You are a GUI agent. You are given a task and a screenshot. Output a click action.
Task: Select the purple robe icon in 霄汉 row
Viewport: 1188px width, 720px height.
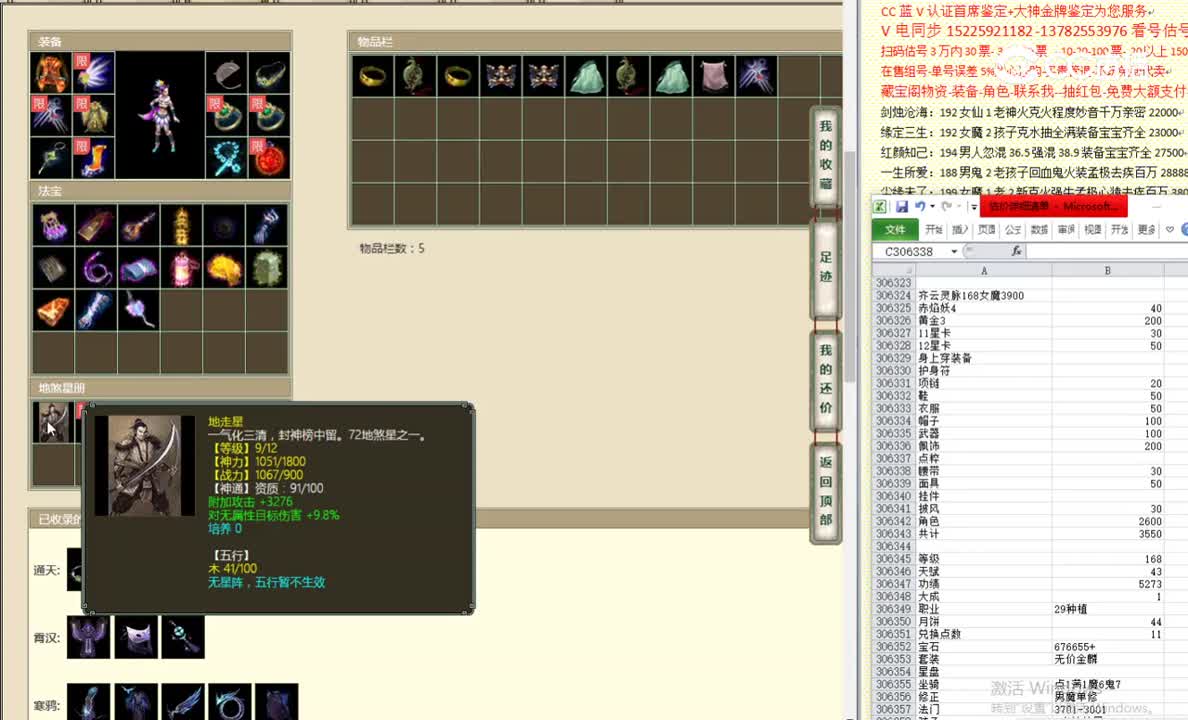coord(89,637)
